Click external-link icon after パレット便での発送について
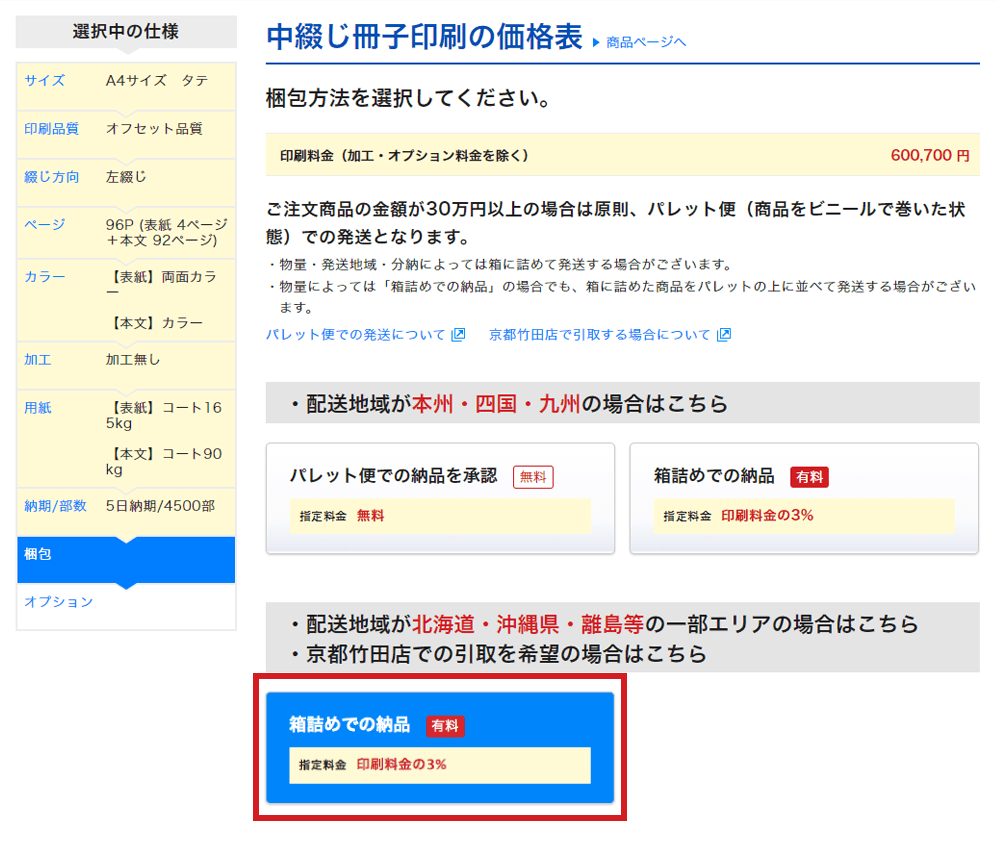The height and width of the screenshot is (850, 996). [x=459, y=335]
